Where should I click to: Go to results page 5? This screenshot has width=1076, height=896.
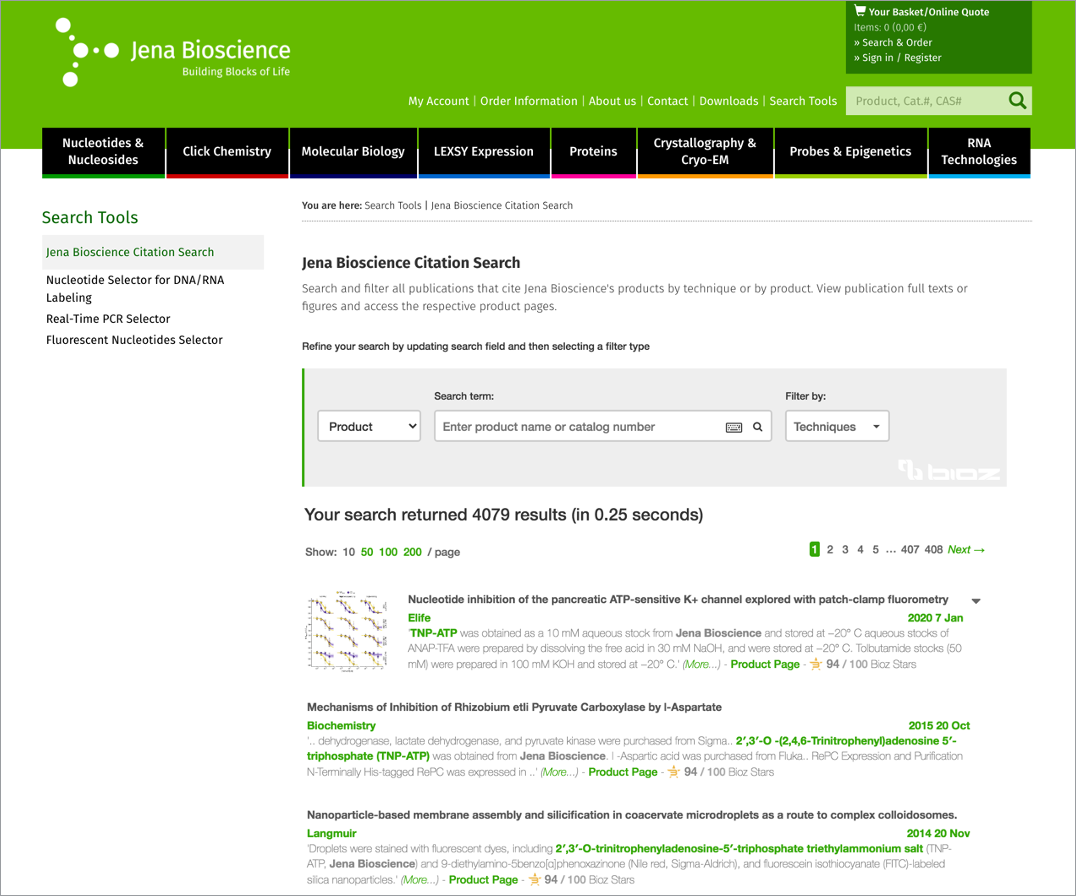click(876, 550)
